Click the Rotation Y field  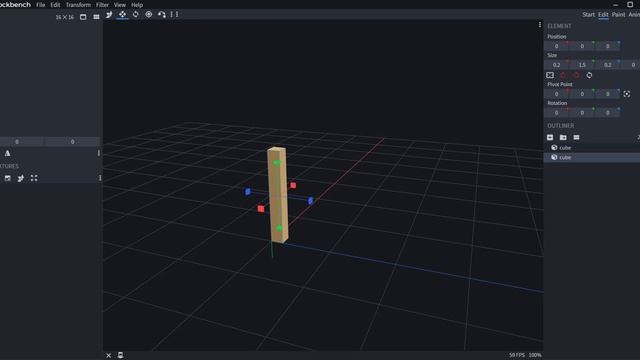pyautogui.click(x=582, y=113)
